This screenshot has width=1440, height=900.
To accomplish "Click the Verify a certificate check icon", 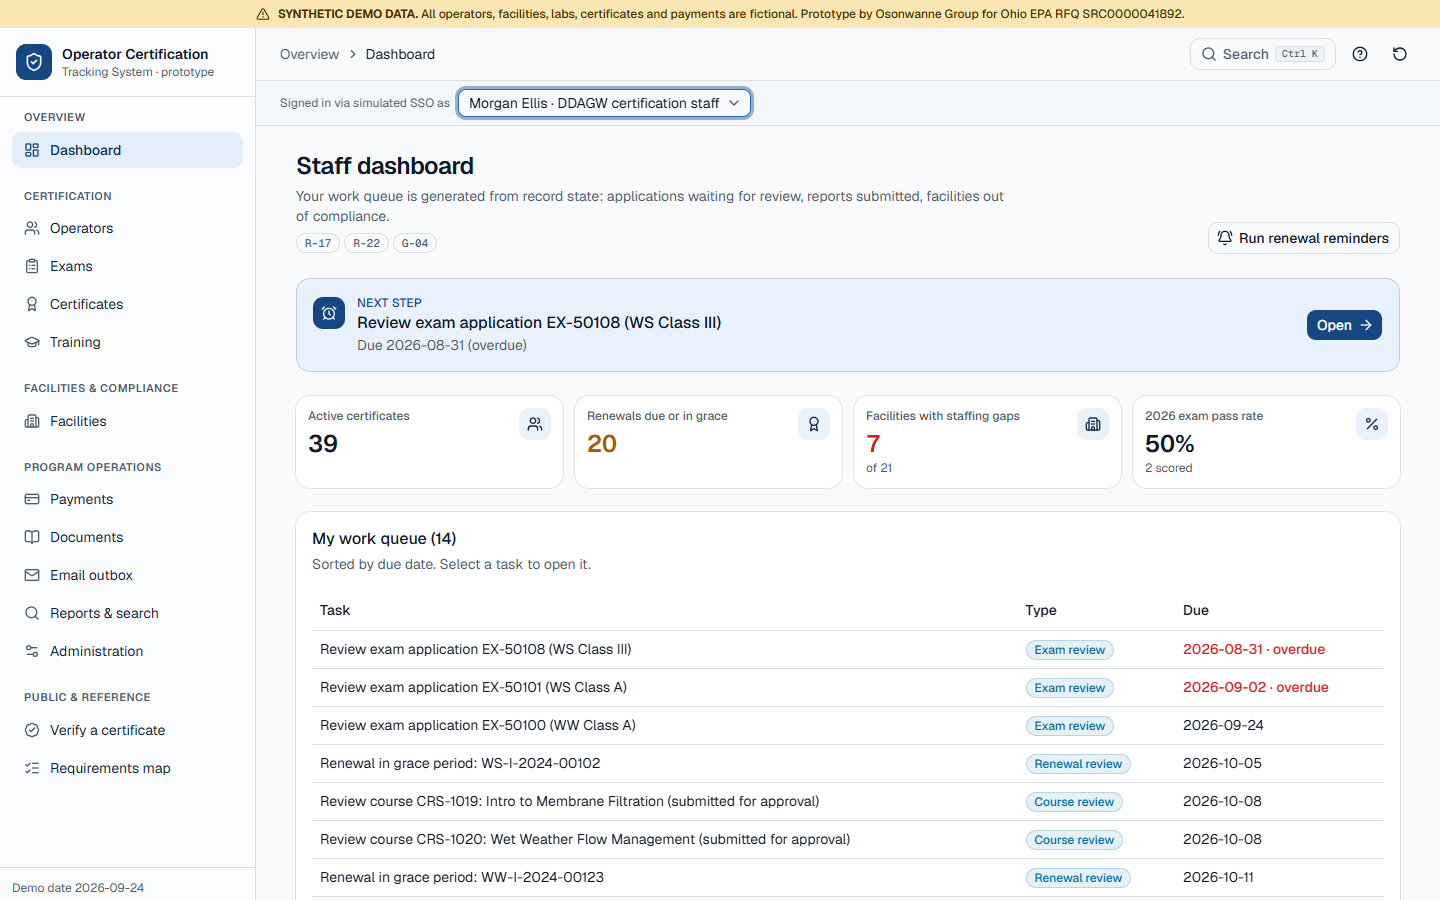I will 32,730.
